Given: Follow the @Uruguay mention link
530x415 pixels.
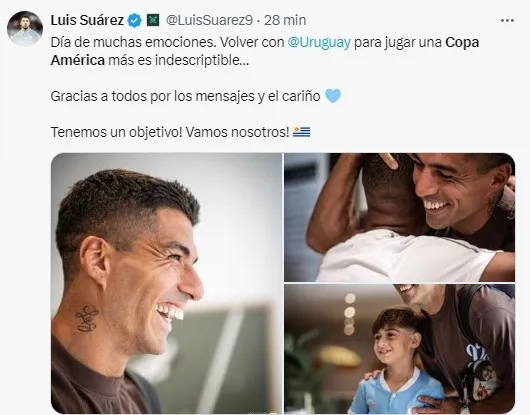Looking at the screenshot, I should 319,43.
